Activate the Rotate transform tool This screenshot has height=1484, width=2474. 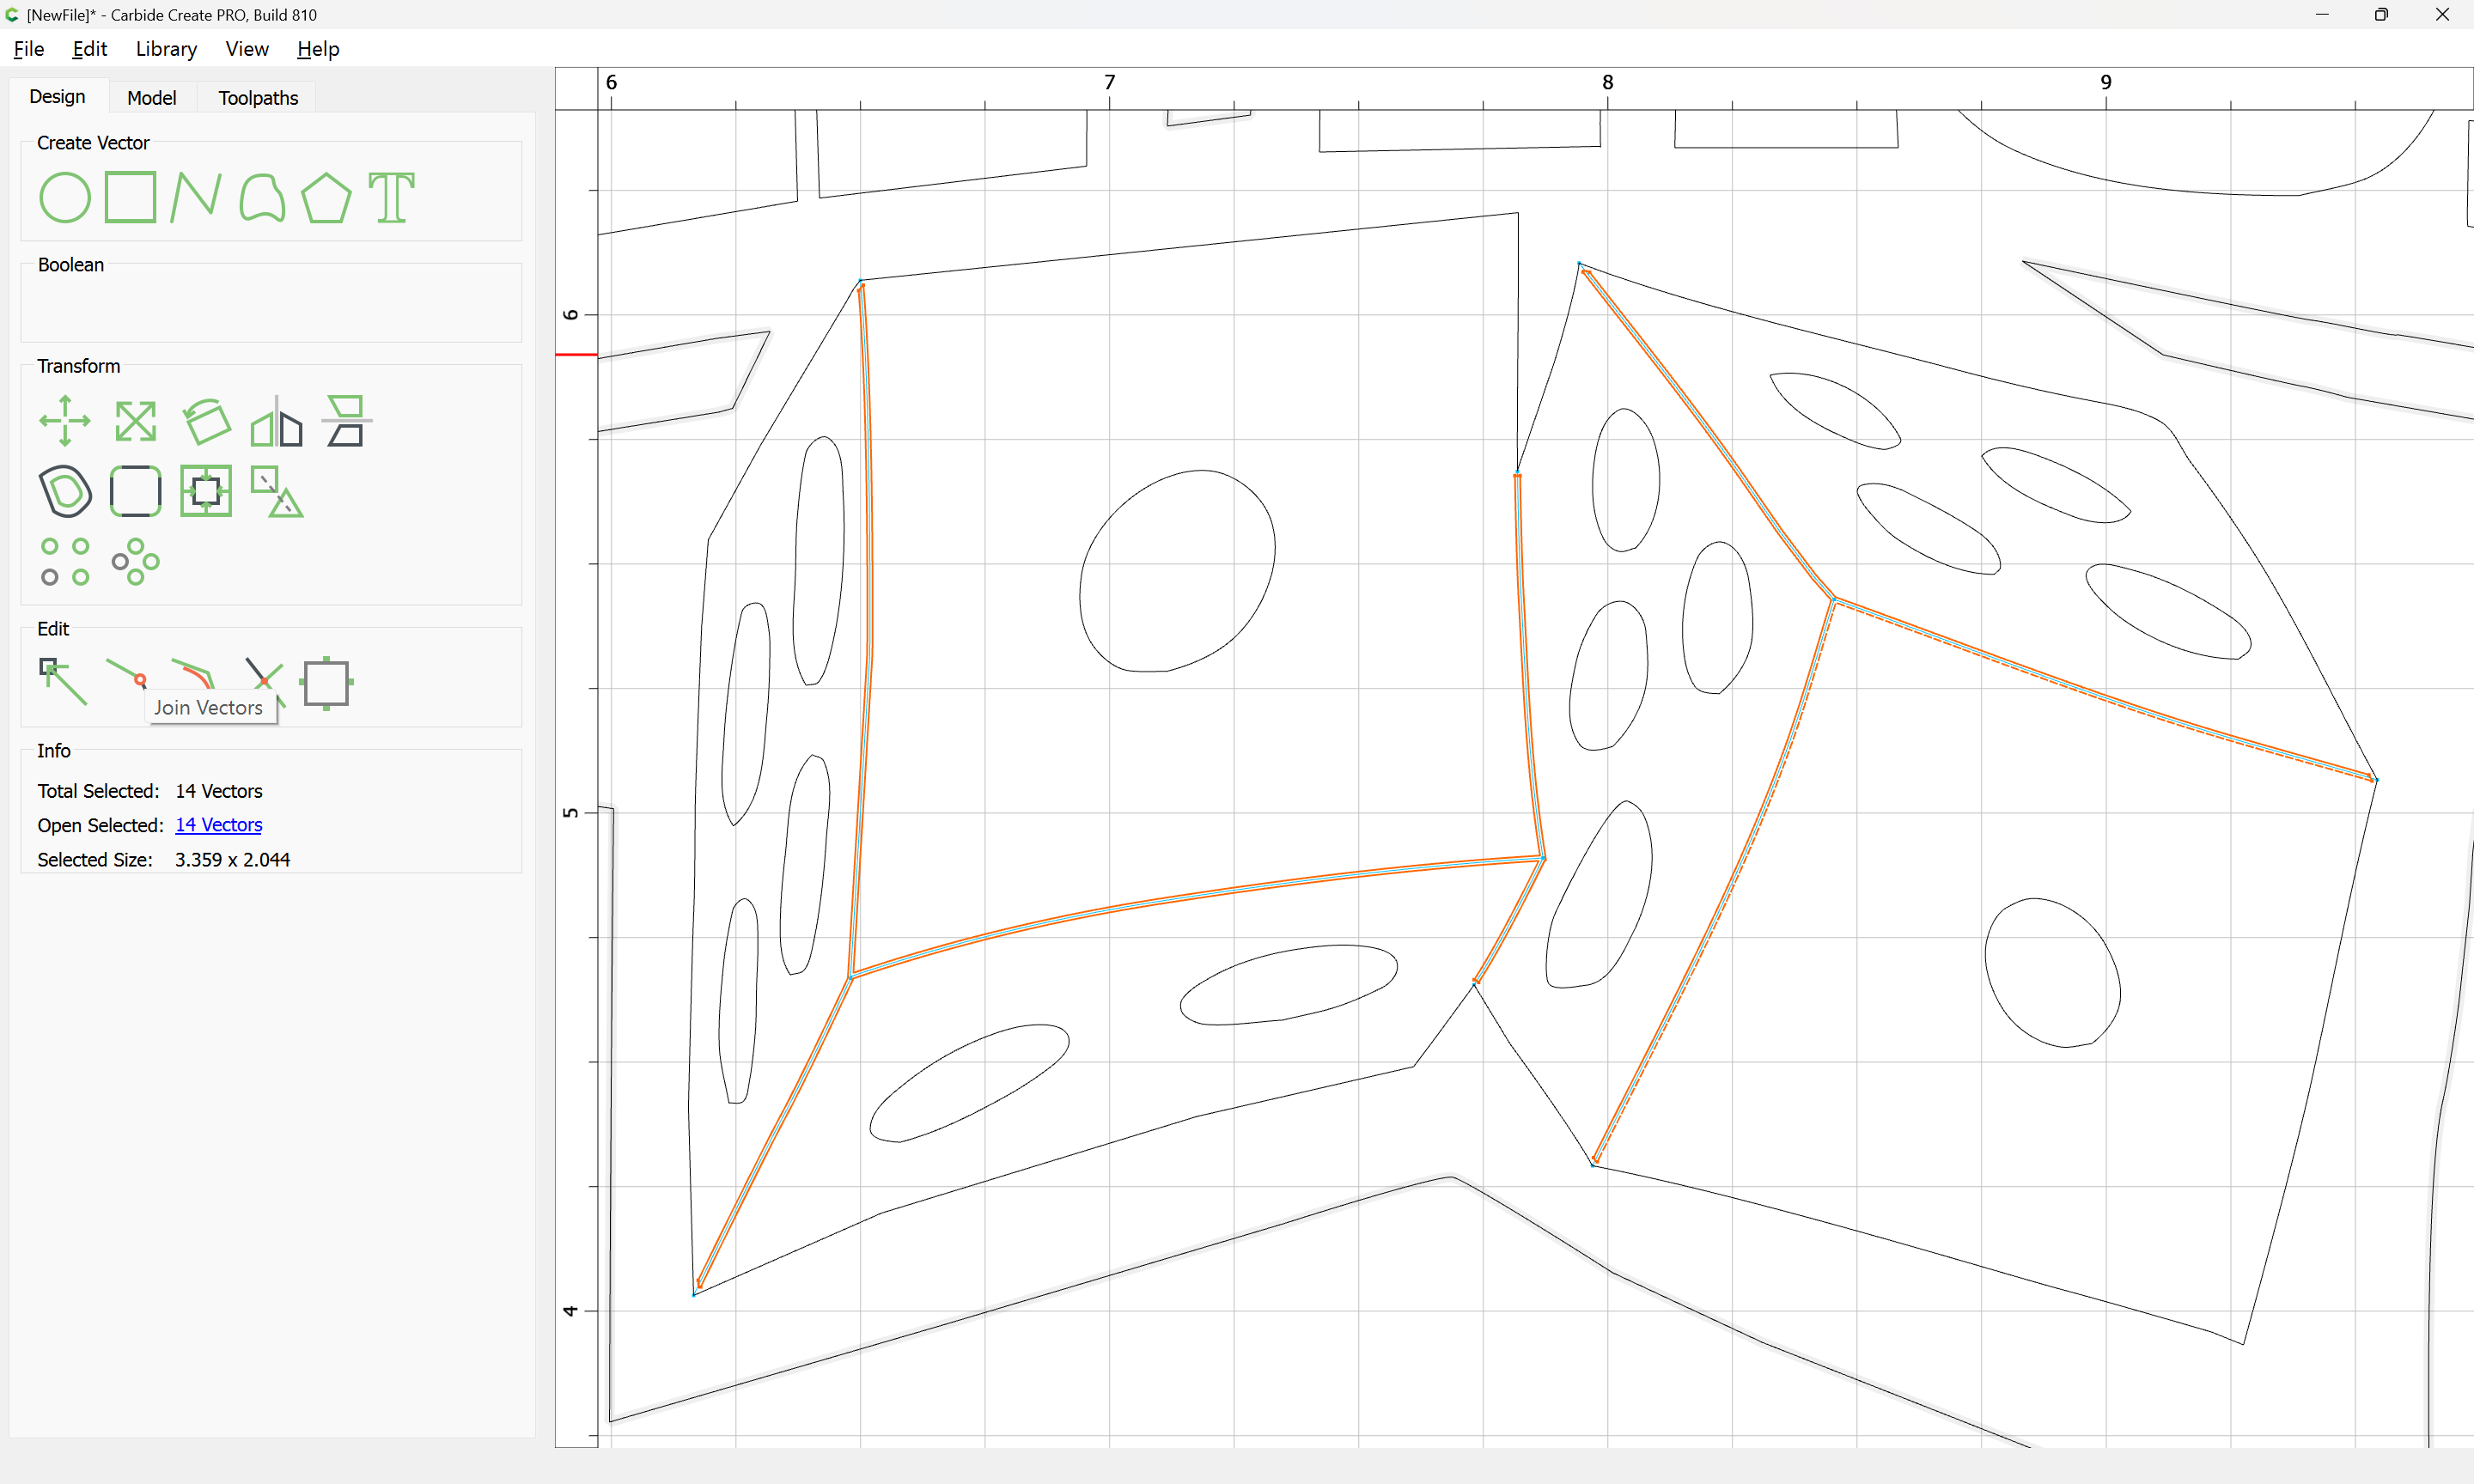click(x=207, y=421)
